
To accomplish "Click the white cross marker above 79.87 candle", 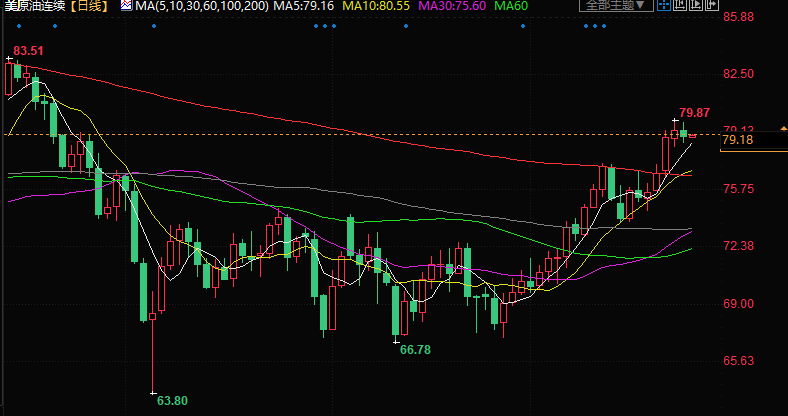I will pyautogui.click(x=674, y=120).
